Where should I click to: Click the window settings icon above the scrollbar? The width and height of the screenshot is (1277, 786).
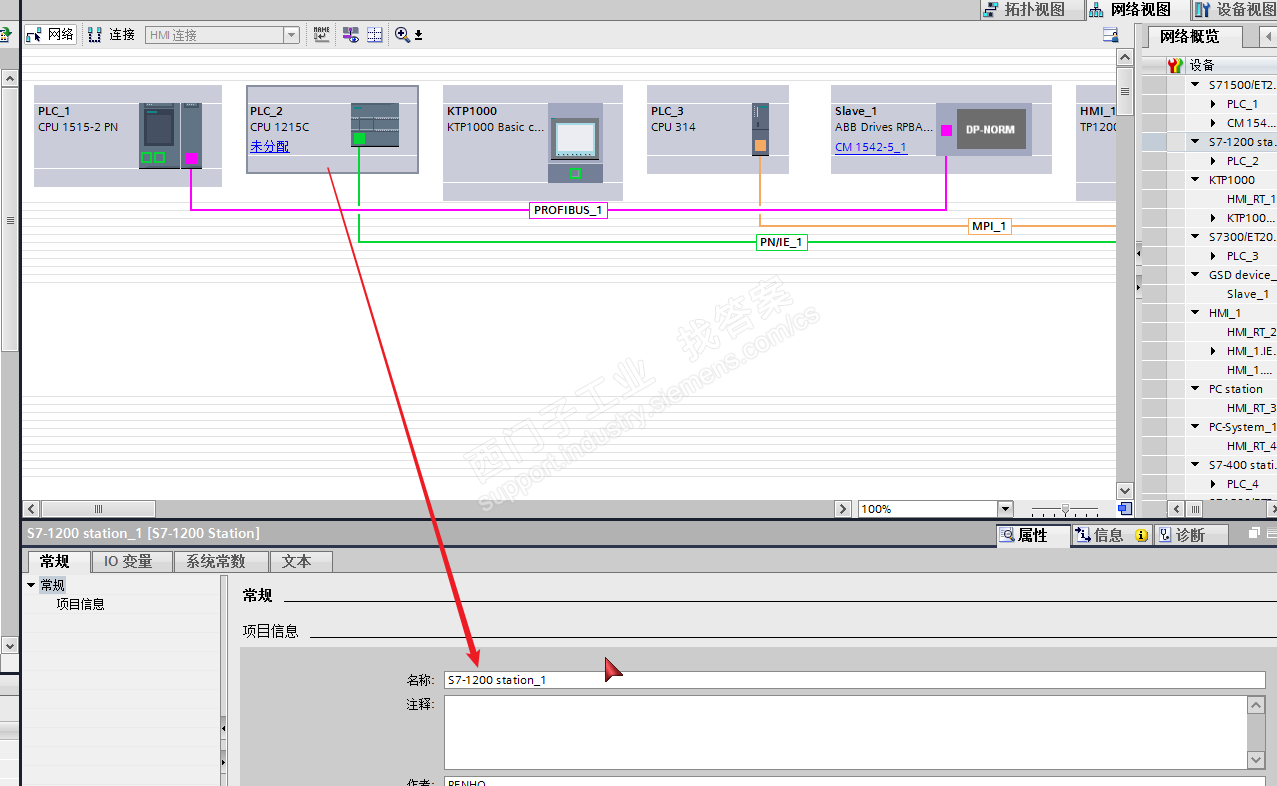(1110, 35)
